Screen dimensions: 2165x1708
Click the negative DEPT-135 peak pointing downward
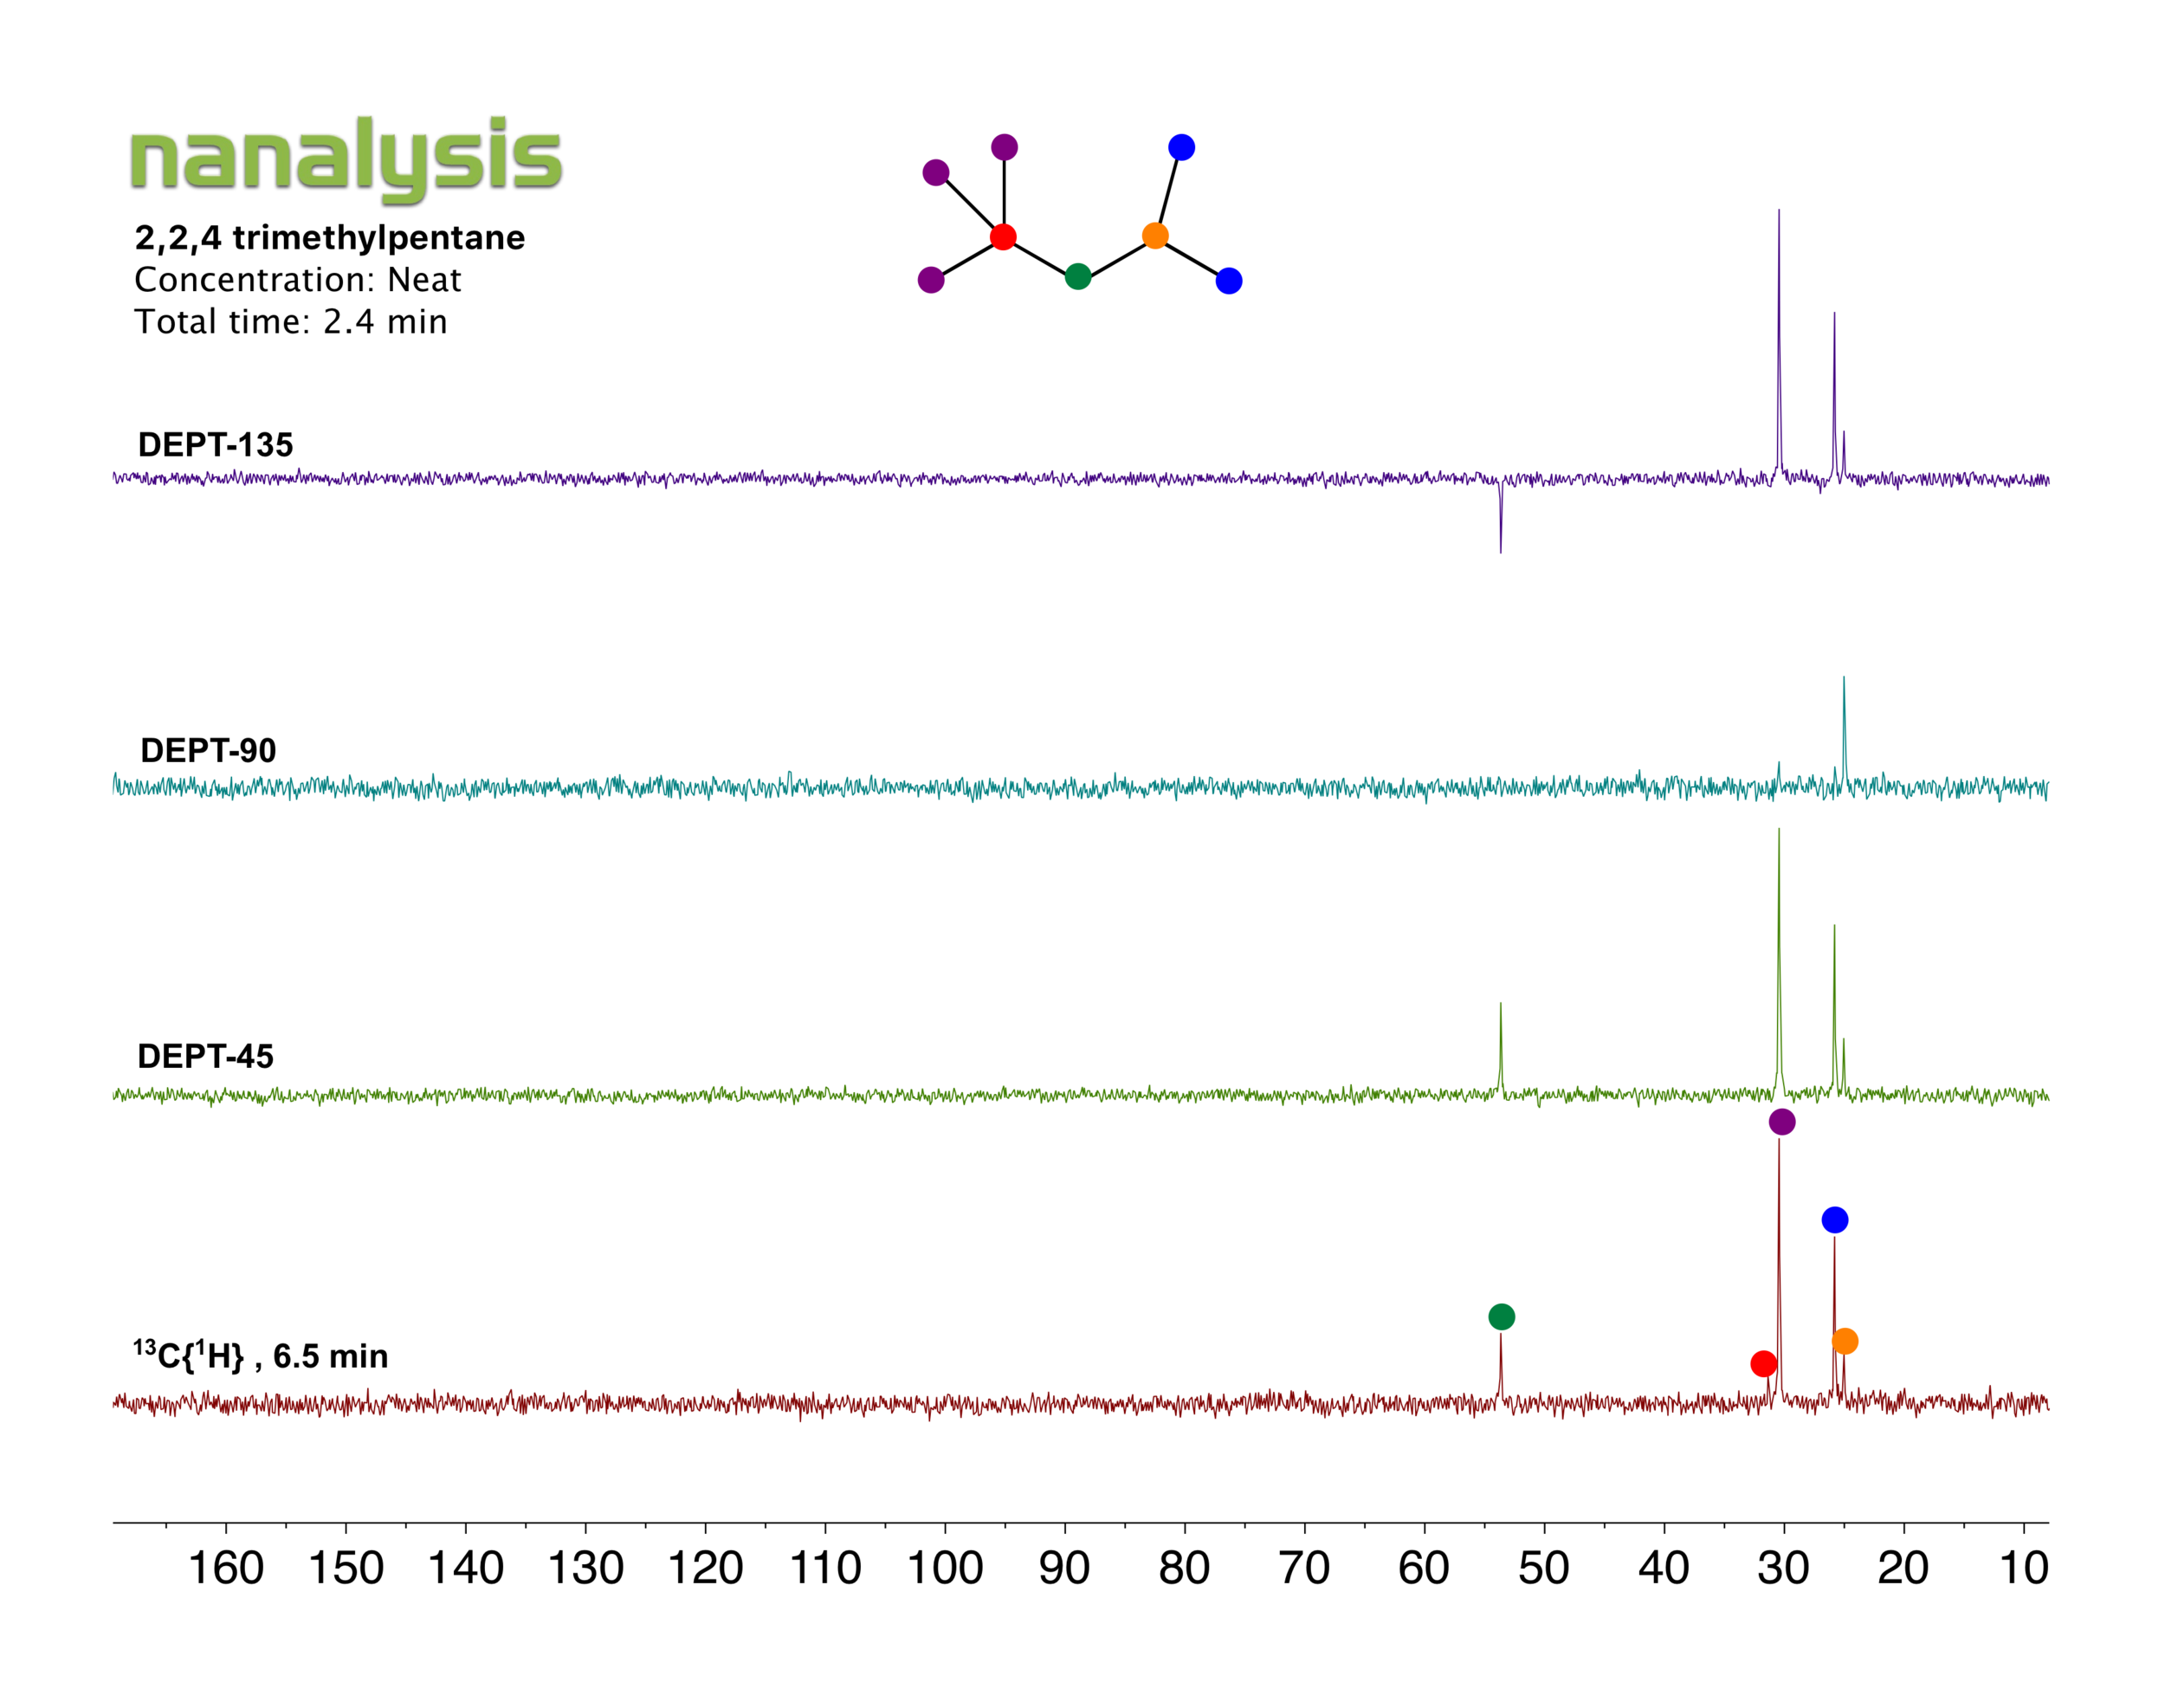point(1500,518)
